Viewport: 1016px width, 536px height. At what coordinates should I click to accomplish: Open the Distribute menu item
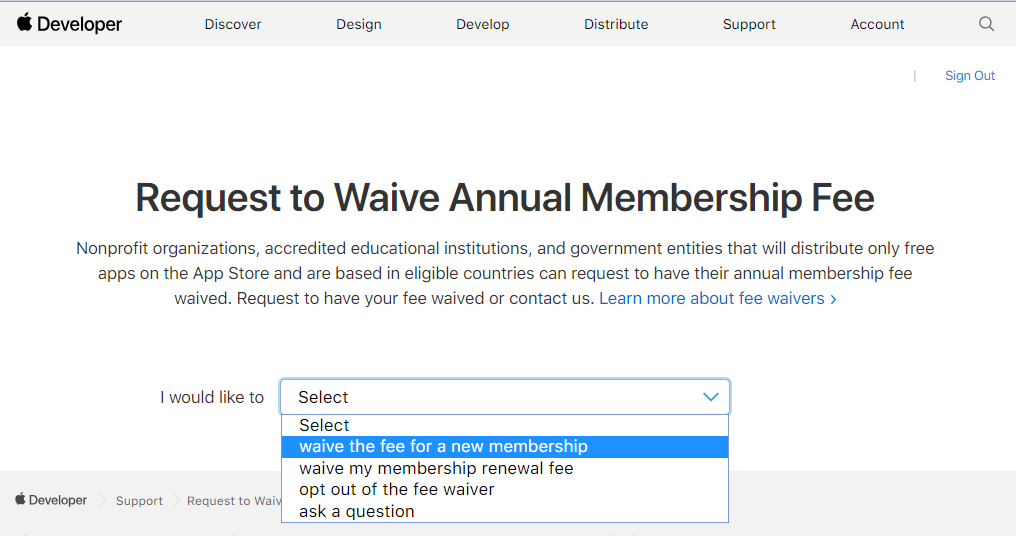(616, 24)
